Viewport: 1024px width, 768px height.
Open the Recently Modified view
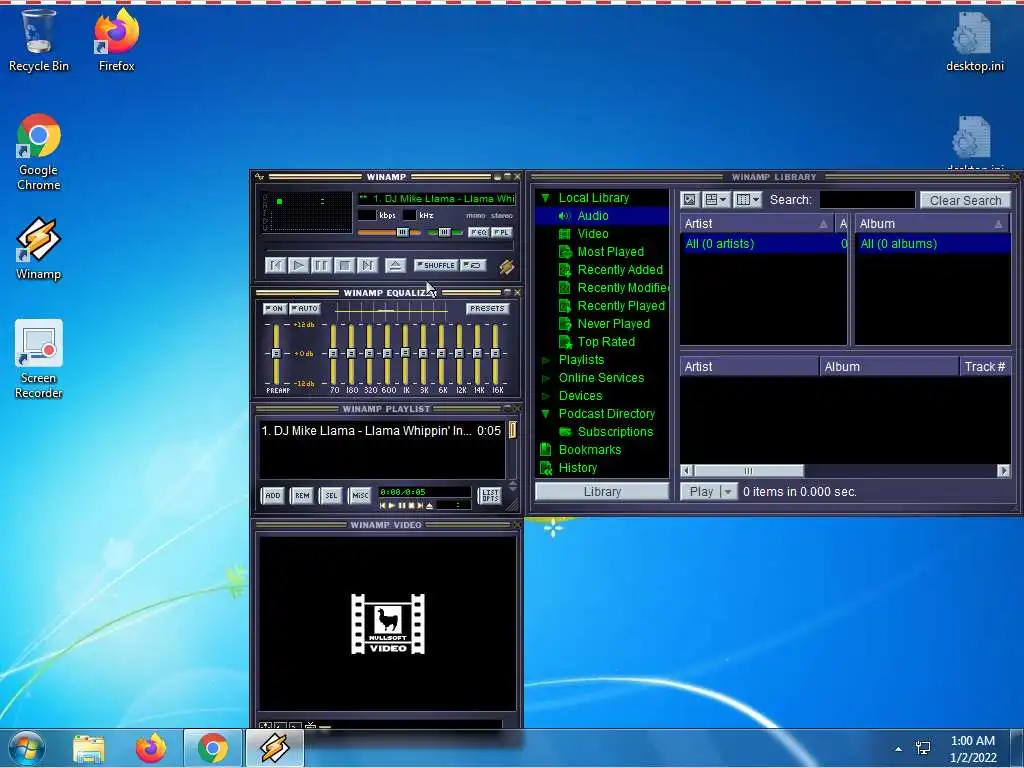[x=622, y=288]
